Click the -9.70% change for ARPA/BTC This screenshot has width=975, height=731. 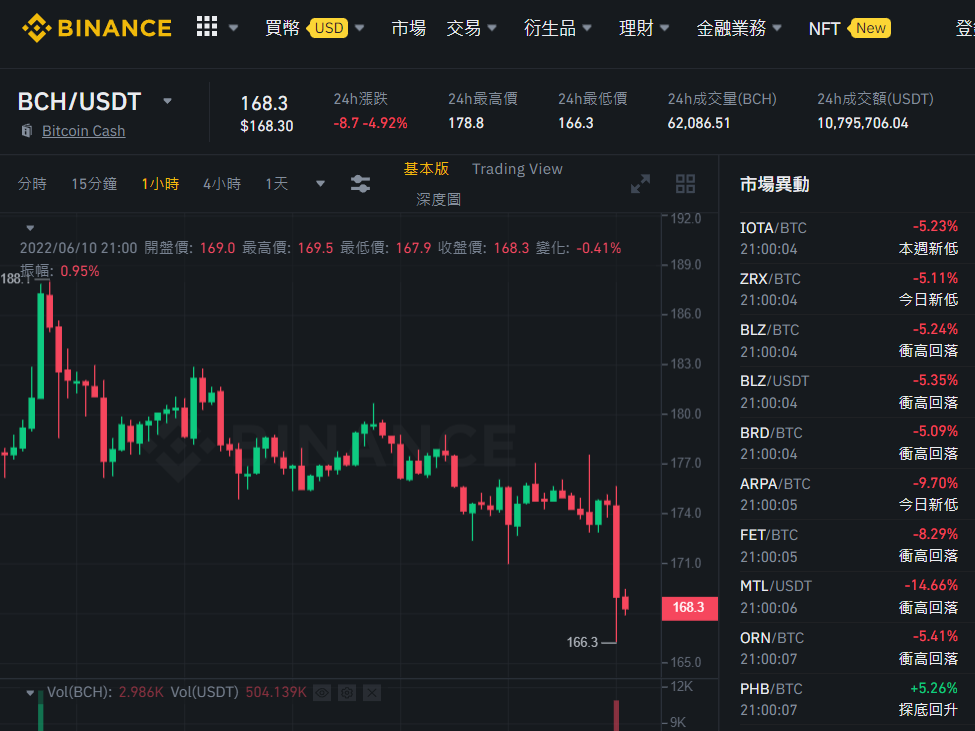[935, 483]
